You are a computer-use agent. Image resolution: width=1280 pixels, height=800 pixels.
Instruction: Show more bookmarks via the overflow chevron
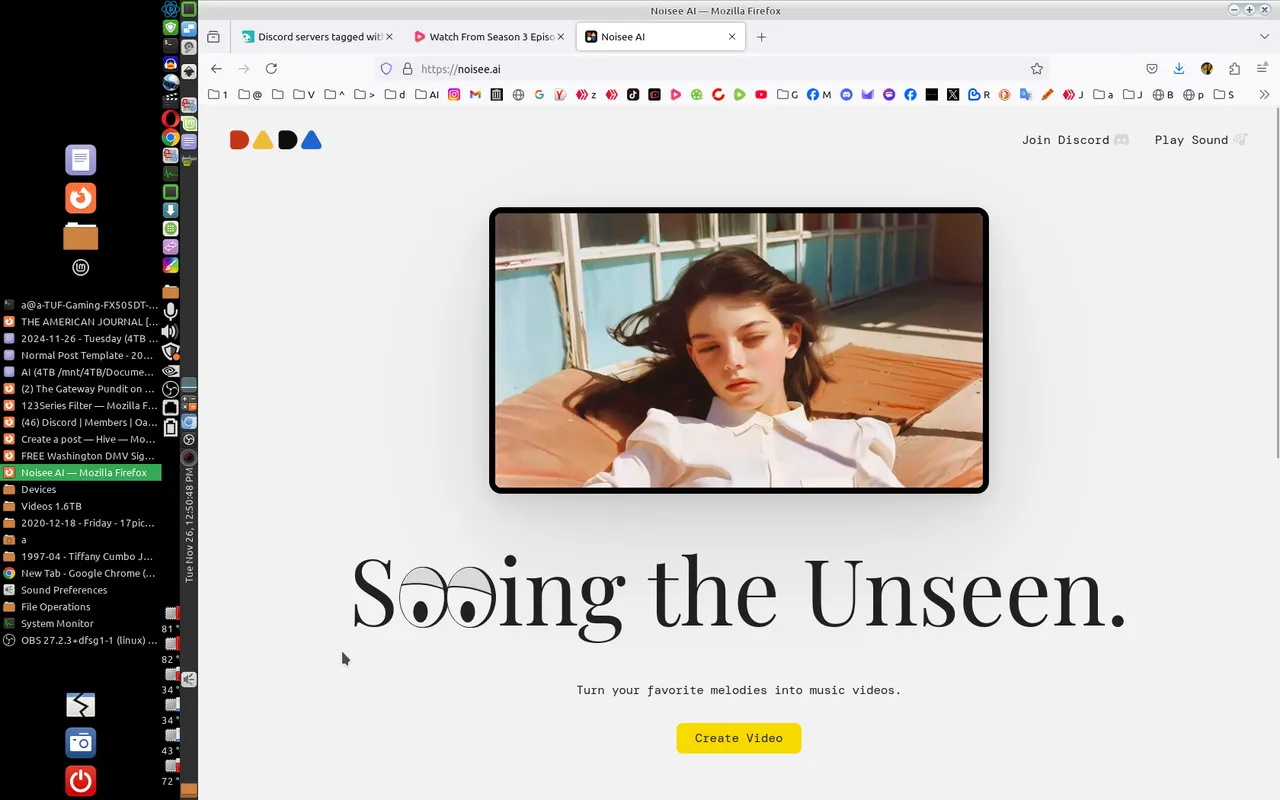pos(1264,95)
